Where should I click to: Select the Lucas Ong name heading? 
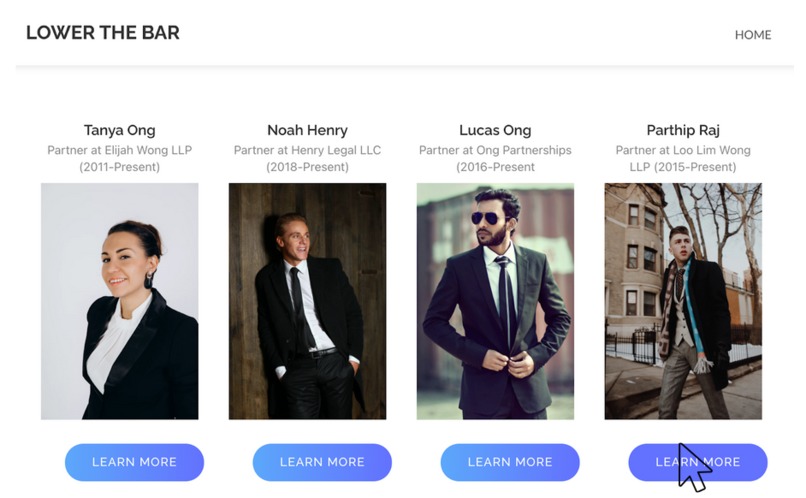tap(495, 131)
